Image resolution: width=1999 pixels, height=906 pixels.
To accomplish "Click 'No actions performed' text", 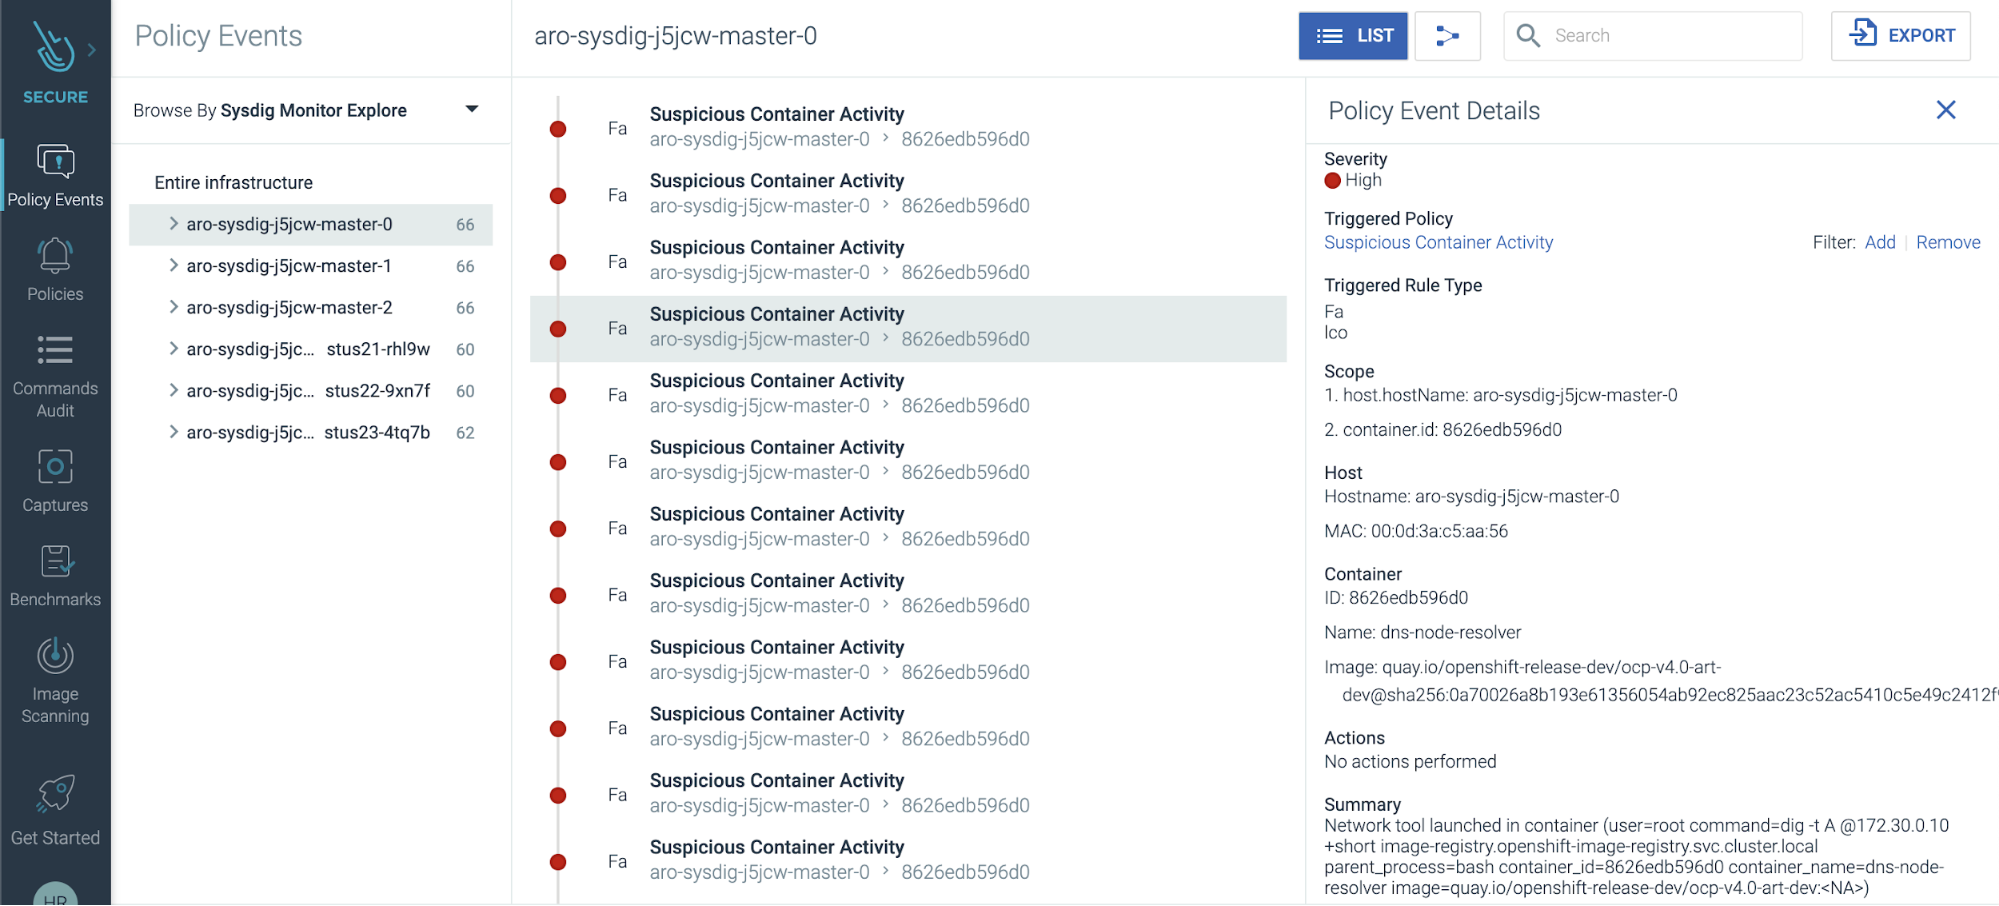I will pos(1410,762).
